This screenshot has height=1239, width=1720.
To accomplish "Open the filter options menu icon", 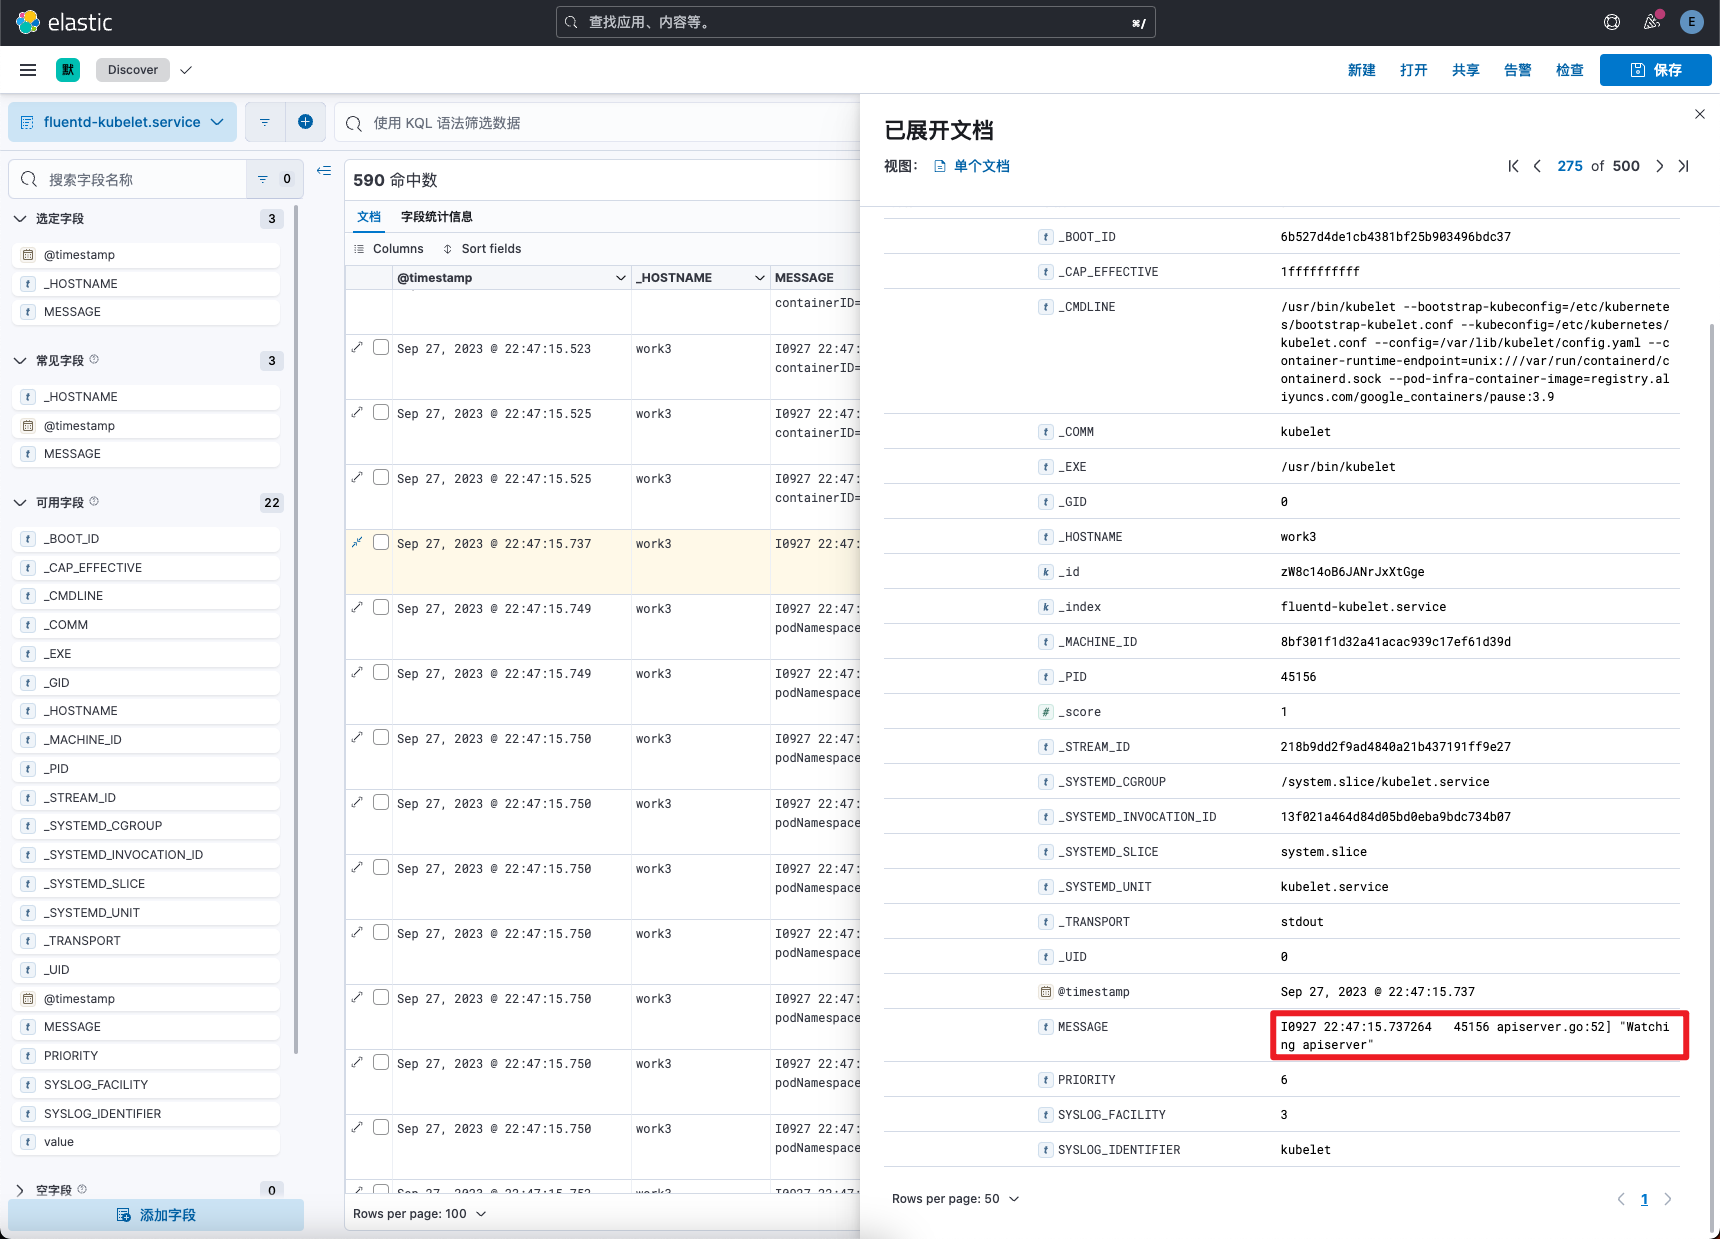I will click(x=265, y=122).
